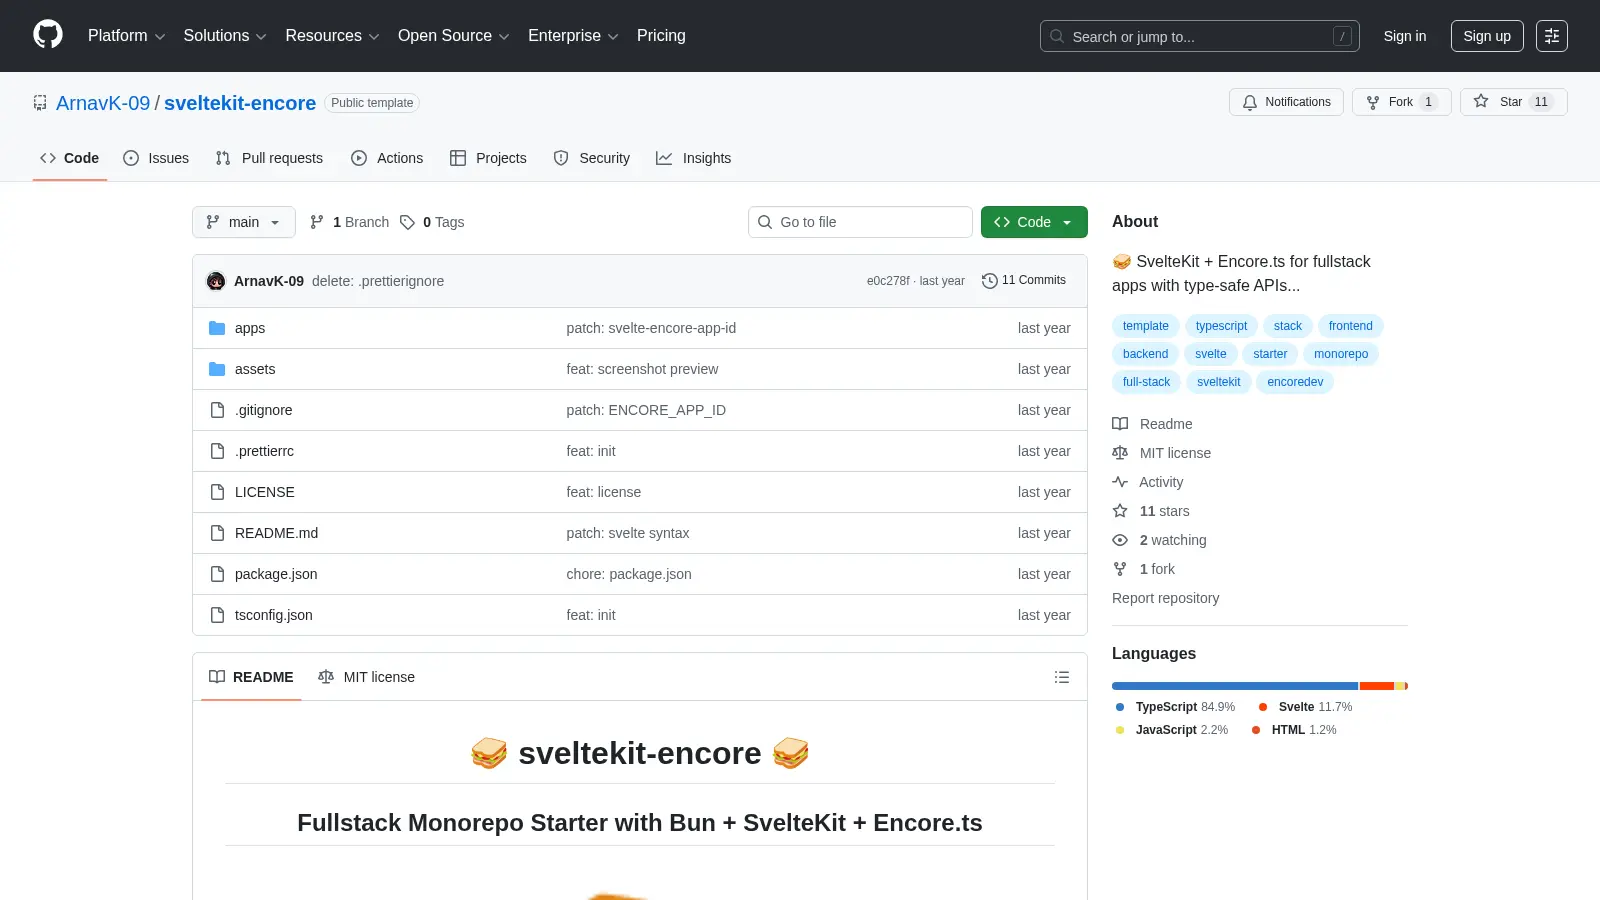
Task: Select the README tab in file viewer
Action: [251, 677]
